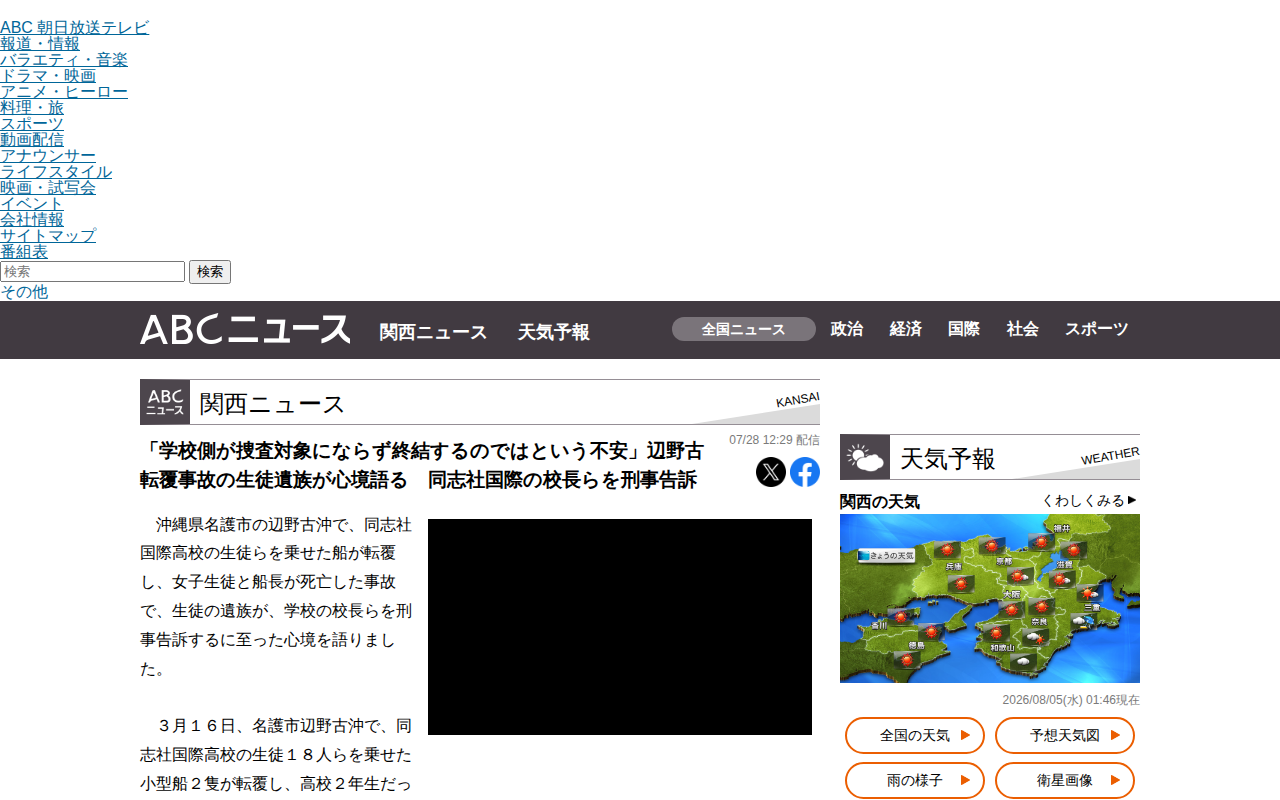Viewport: 1280px width, 800px height.
Task: Open サイトマップ link
Action: click(48, 236)
